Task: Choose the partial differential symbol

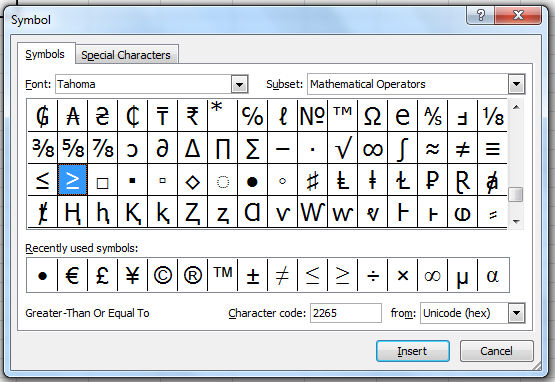Action: [x=162, y=148]
